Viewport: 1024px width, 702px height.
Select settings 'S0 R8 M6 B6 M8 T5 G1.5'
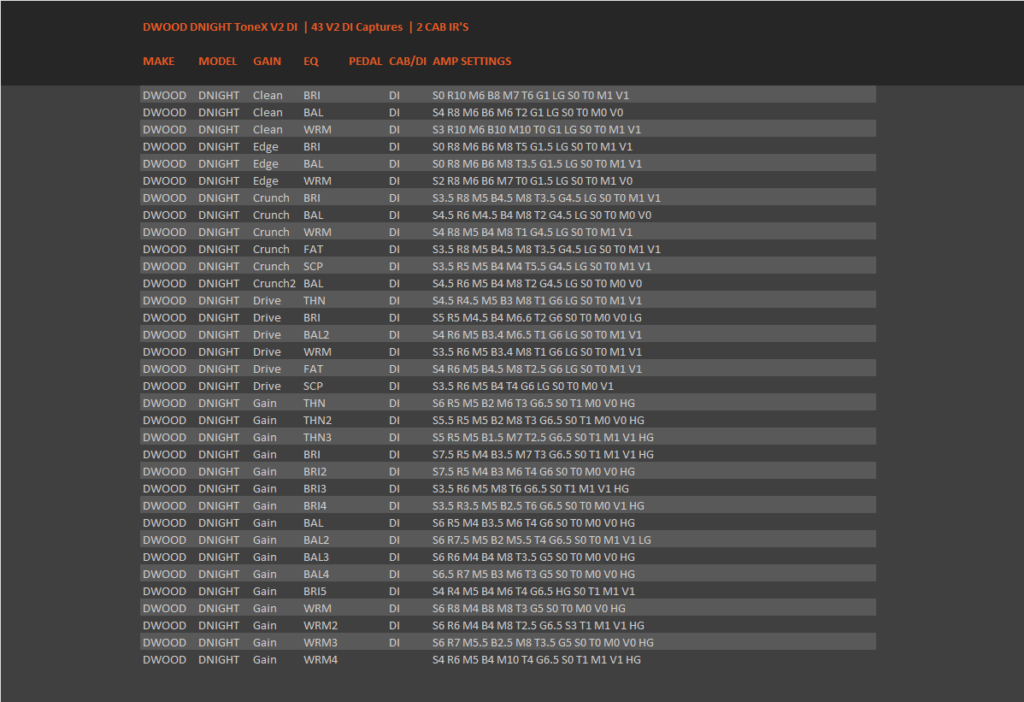pyautogui.click(x=532, y=147)
